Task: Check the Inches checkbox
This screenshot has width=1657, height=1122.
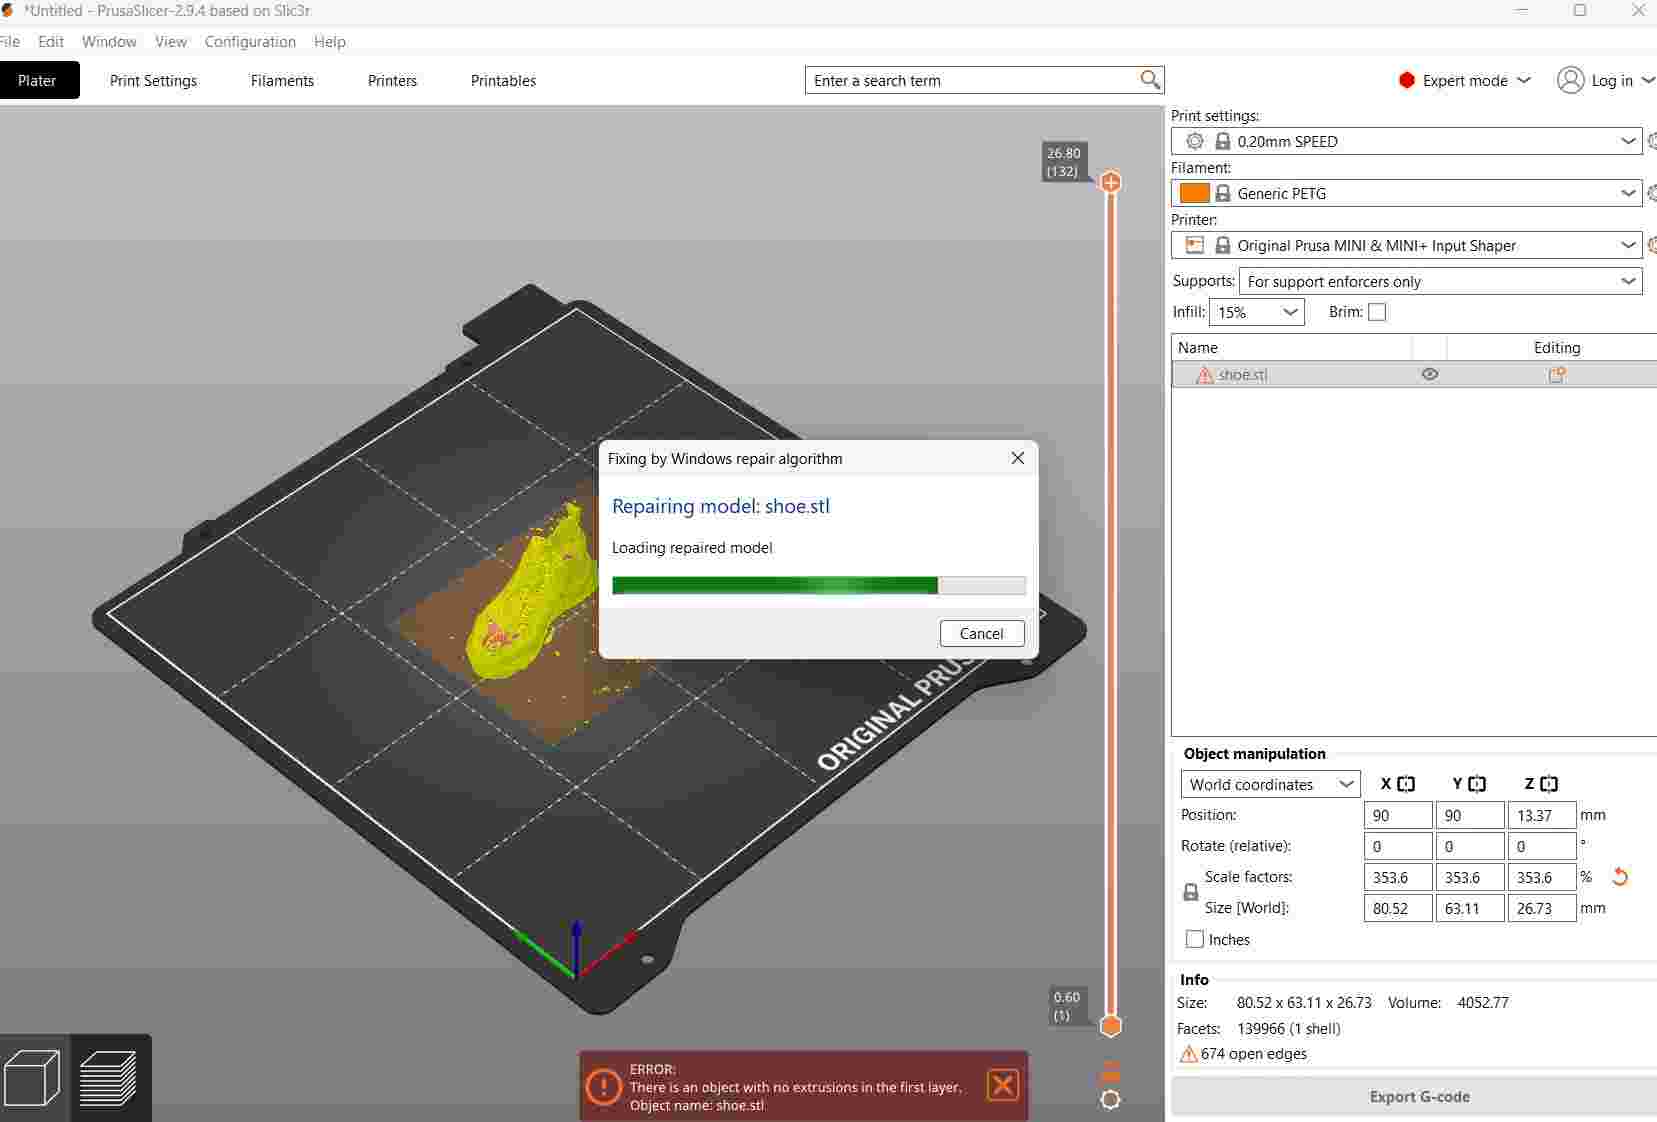Action: click(1196, 940)
